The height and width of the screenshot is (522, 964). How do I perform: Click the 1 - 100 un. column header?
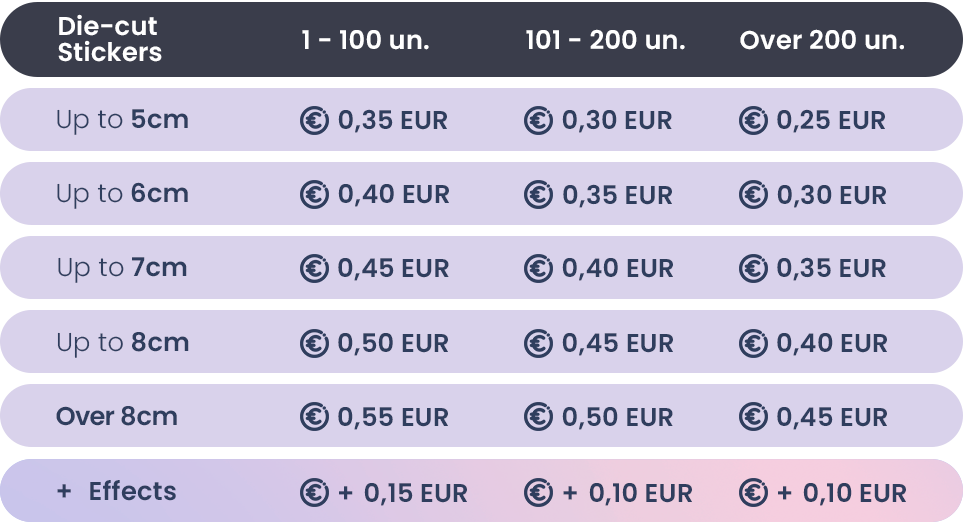365,41
